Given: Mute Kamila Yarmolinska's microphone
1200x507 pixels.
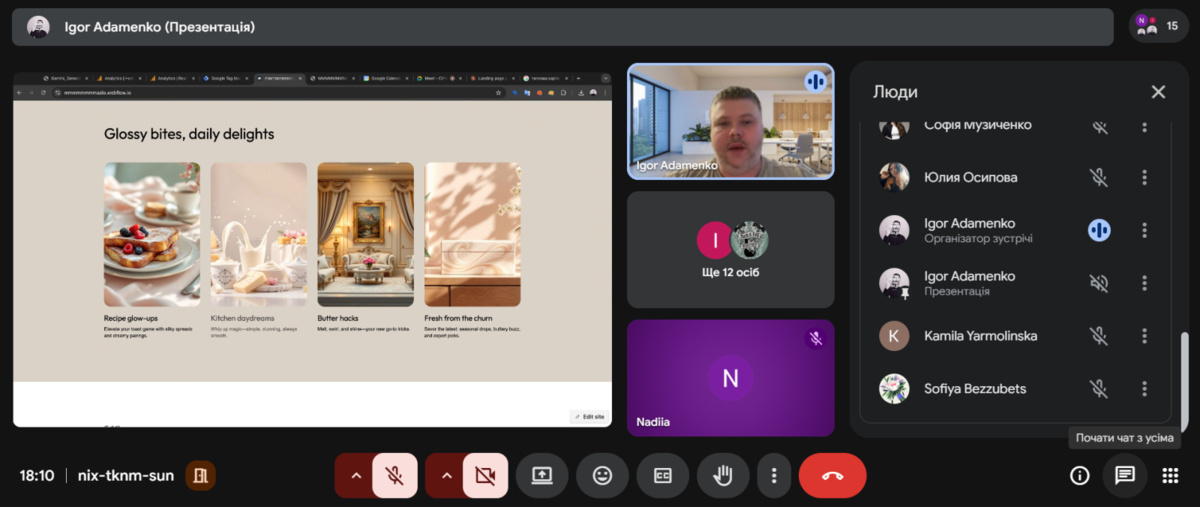Looking at the screenshot, I should [1099, 336].
